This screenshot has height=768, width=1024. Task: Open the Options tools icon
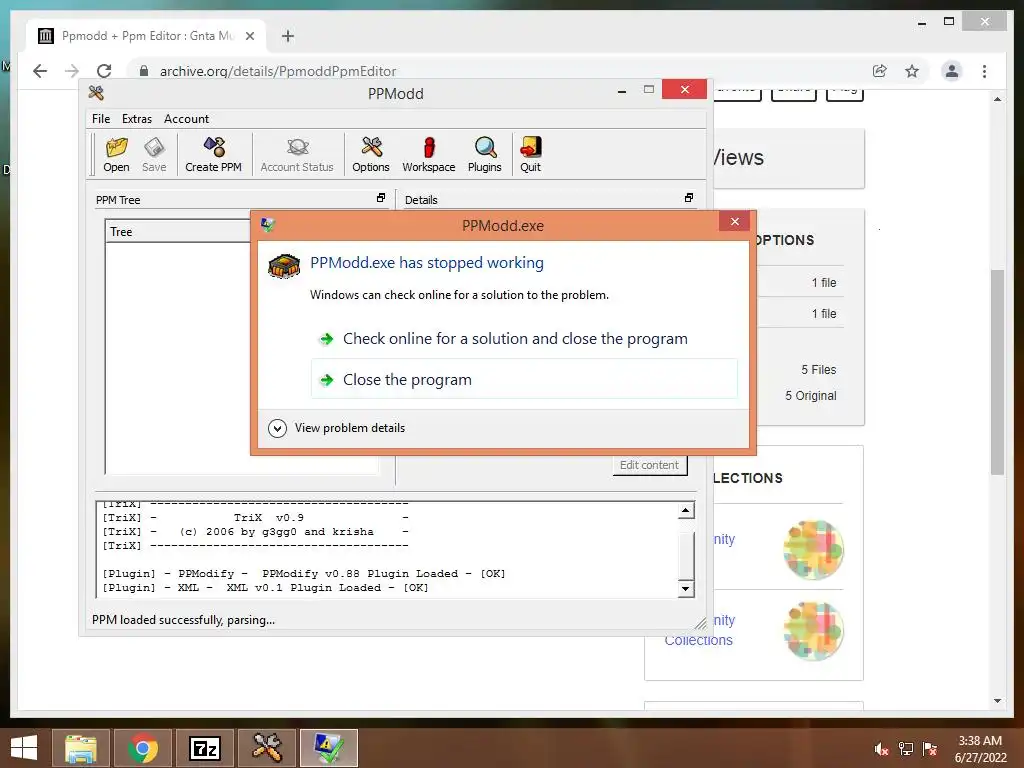[x=371, y=154]
